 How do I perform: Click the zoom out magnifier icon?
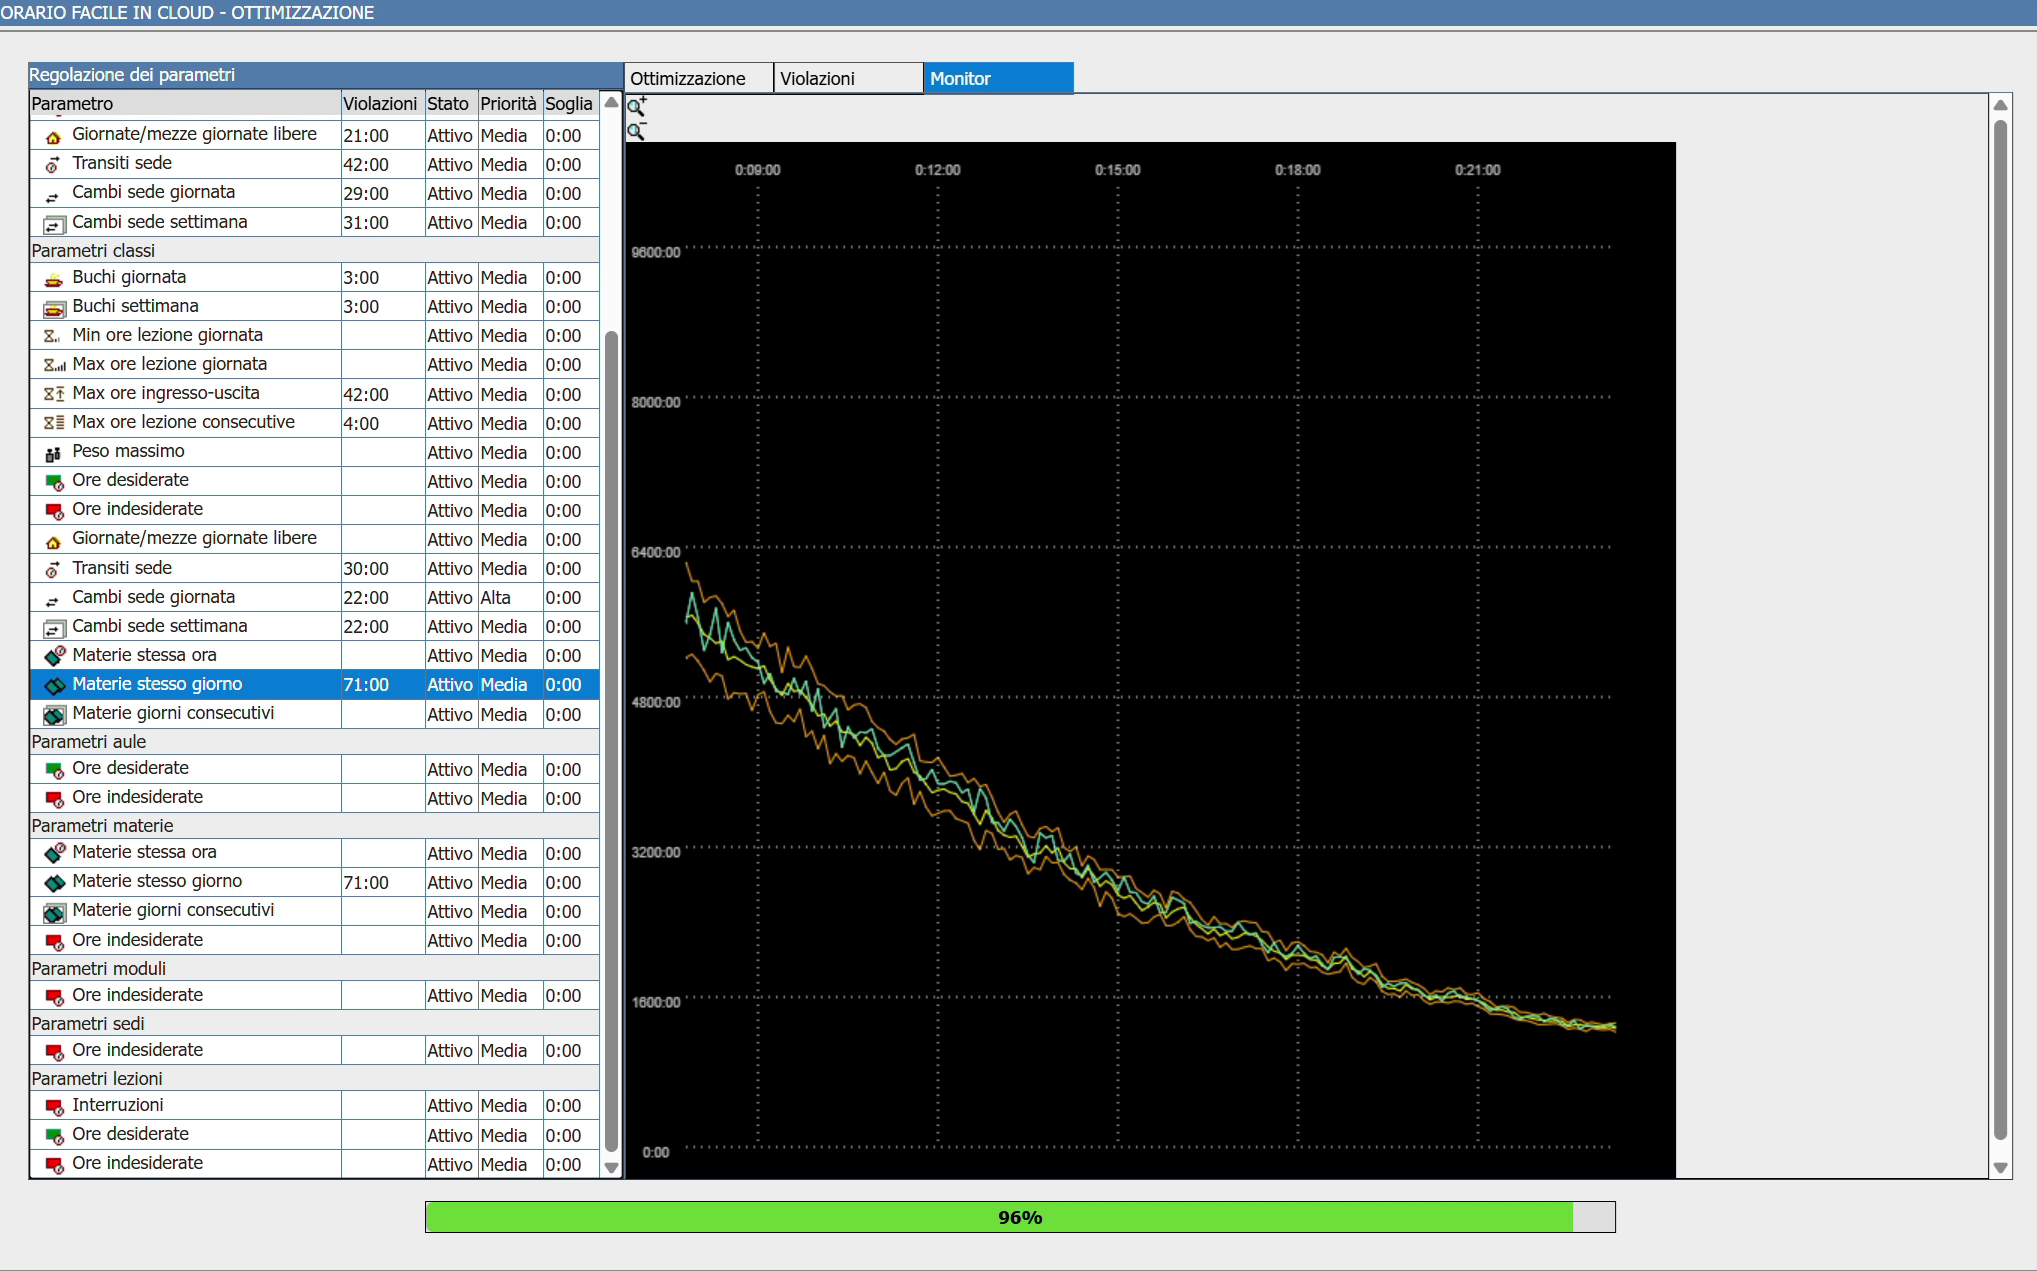[637, 131]
